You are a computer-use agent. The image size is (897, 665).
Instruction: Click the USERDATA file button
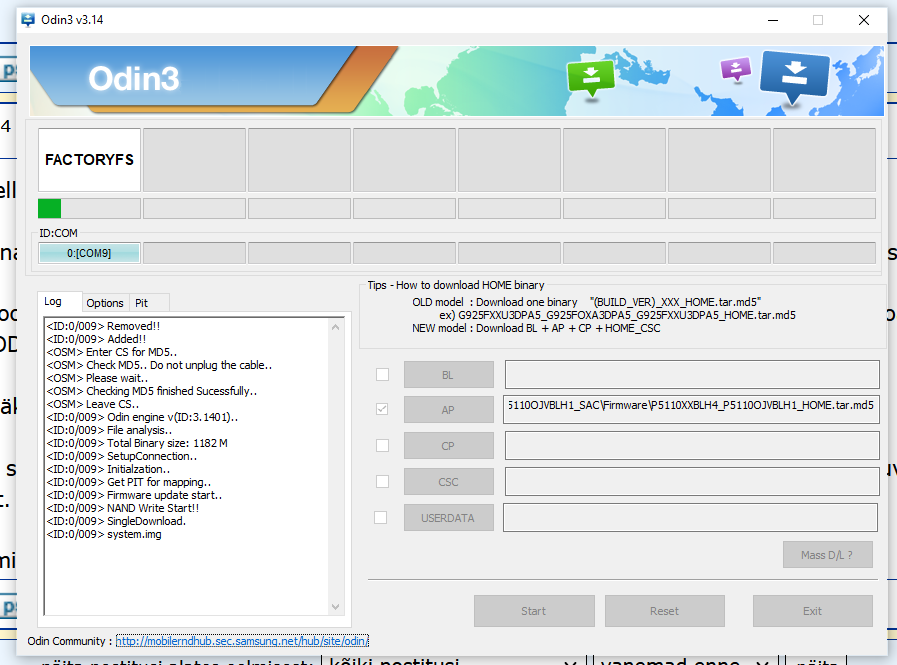click(448, 518)
